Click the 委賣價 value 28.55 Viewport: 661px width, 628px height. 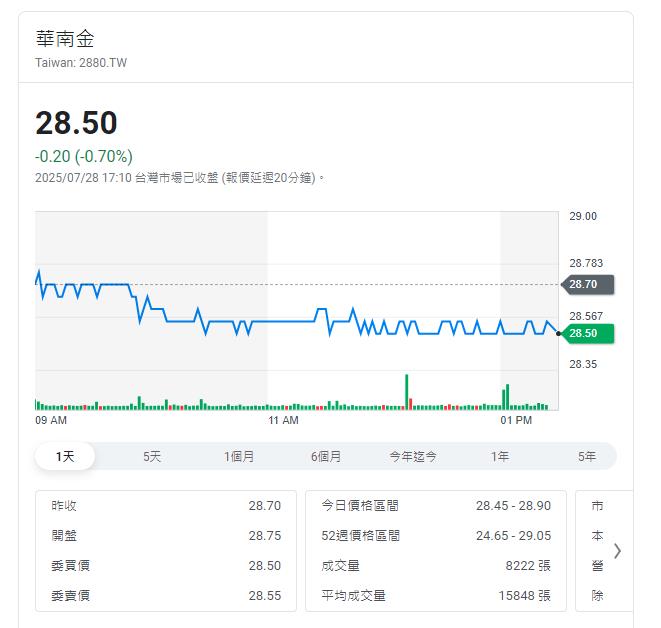pos(265,596)
